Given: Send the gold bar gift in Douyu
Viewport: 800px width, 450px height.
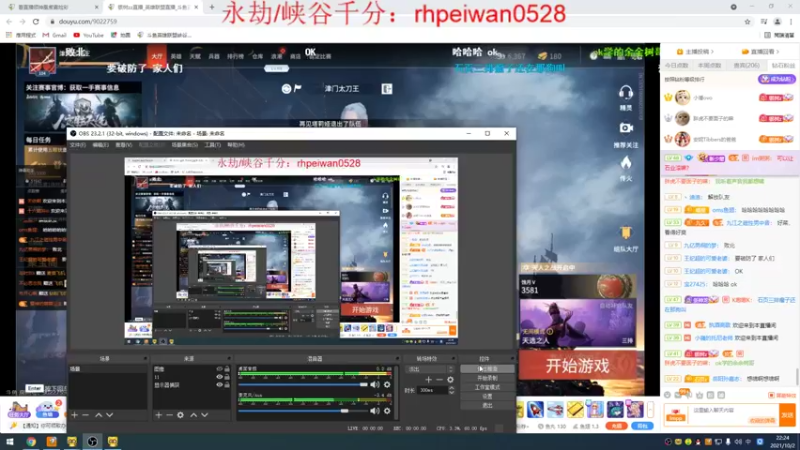Looking at the screenshot, I should pos(575,409).
